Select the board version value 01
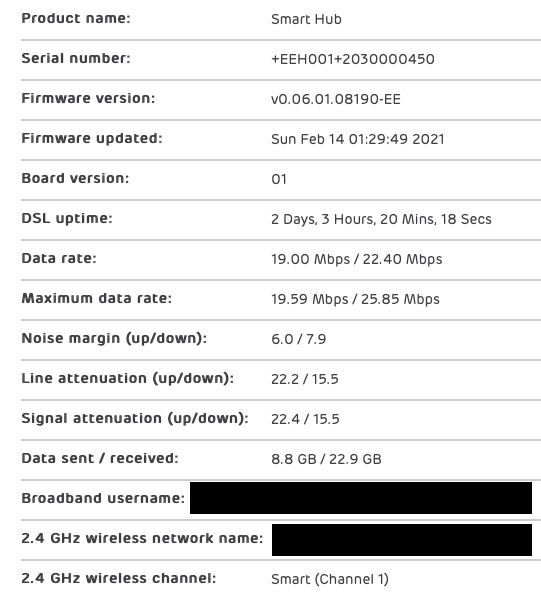The width and height of the screenshot is (541, 594). pos(279,179)
